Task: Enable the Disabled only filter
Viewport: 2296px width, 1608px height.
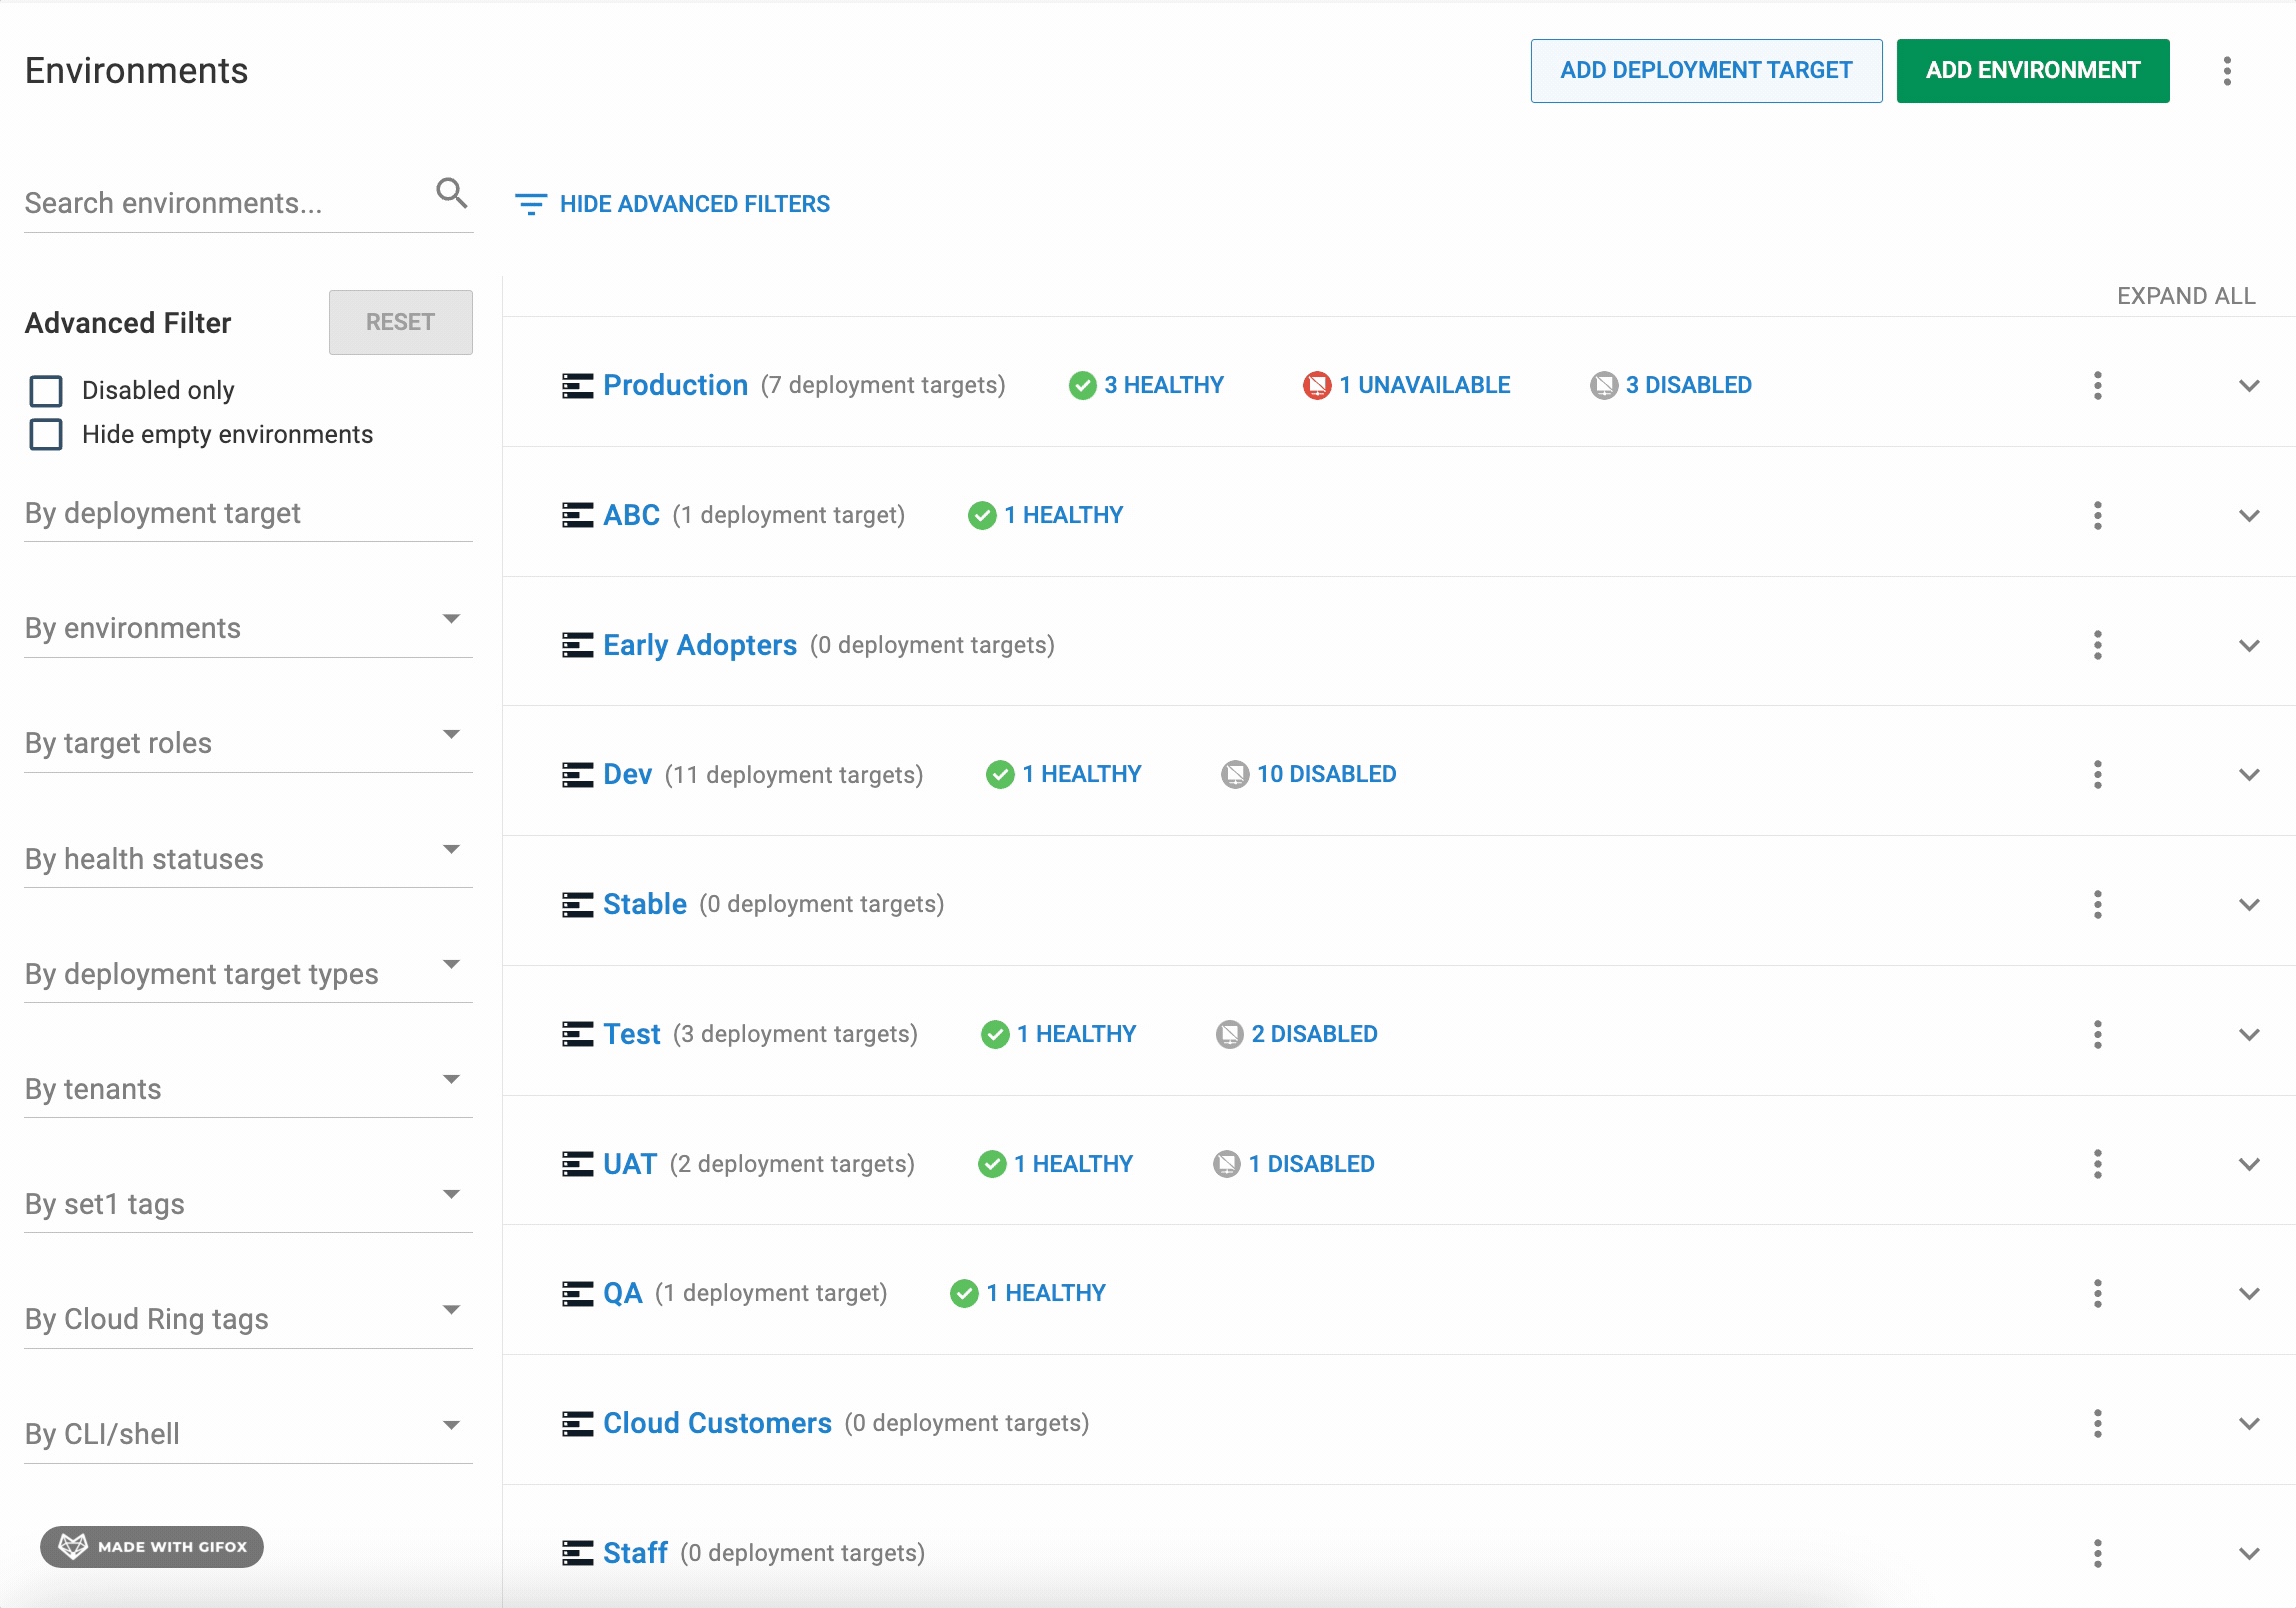Action: [45, 390]
